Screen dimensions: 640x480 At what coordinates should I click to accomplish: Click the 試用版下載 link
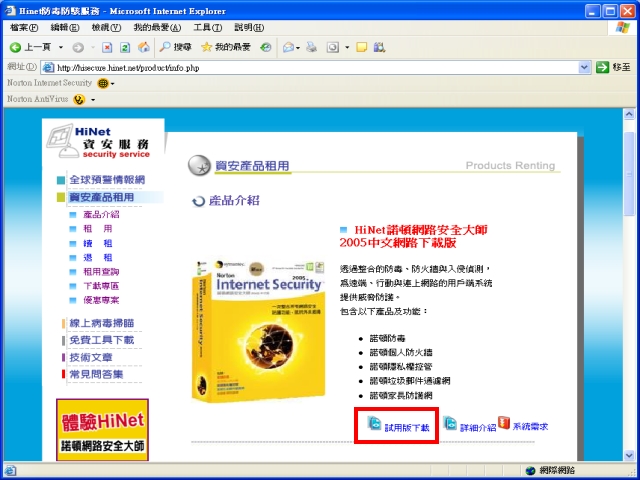[x=407, y=428]
